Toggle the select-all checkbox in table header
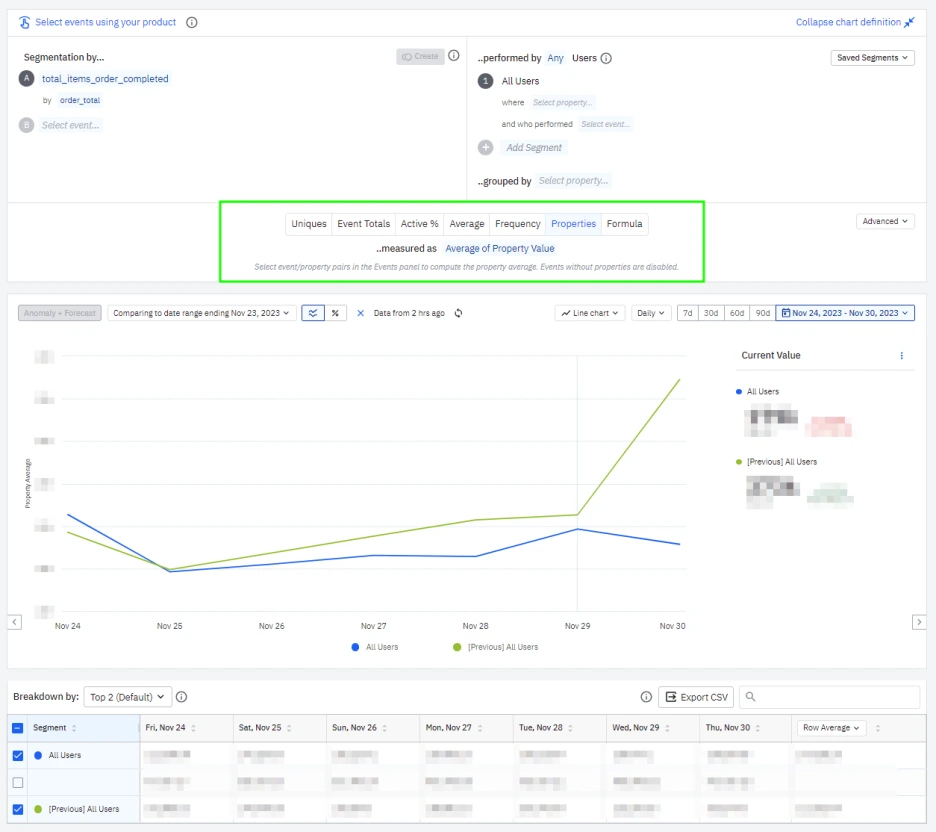936x832 pixels. (18, 729)
